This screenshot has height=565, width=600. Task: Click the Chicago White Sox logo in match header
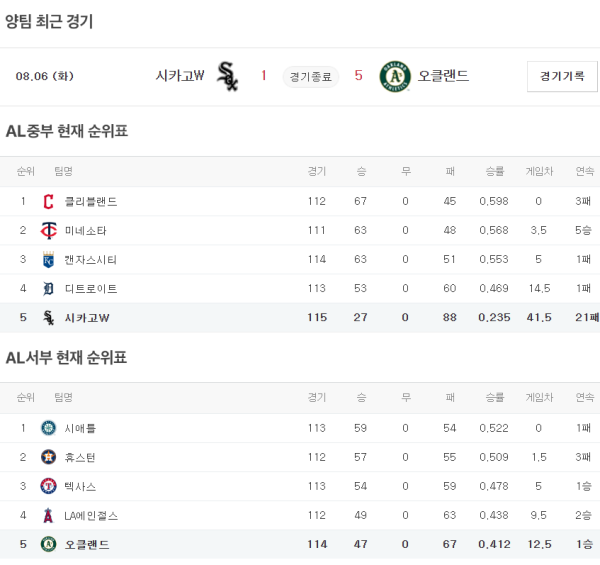coord(227,76)
